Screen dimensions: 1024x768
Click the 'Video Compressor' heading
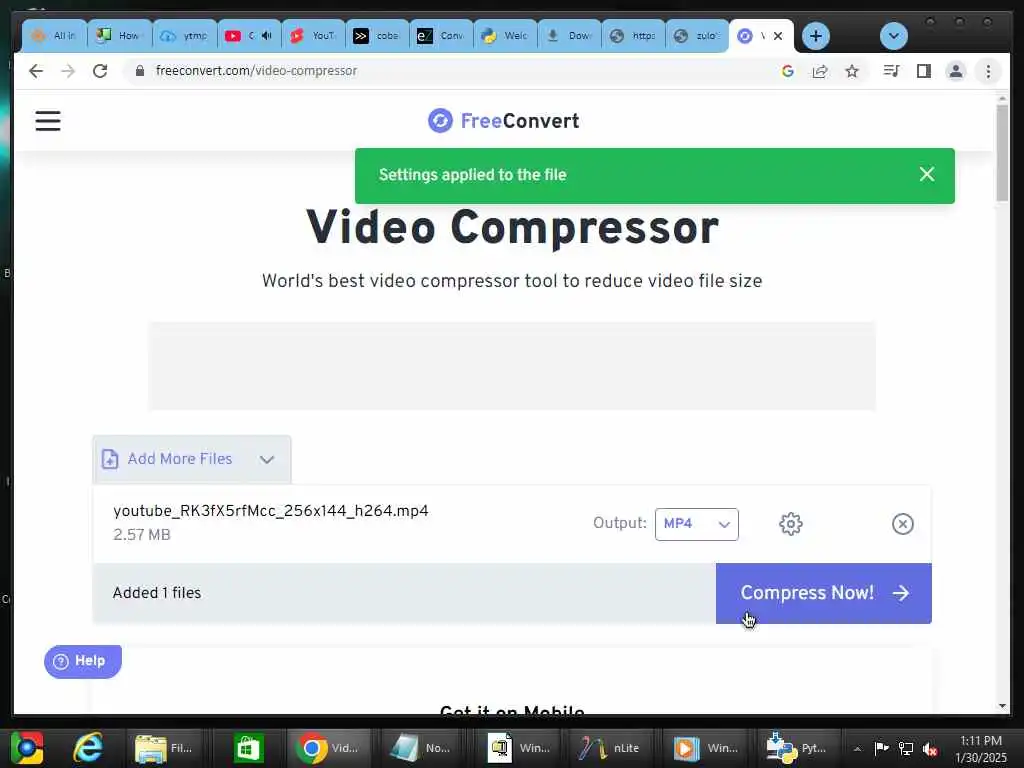[512, 227]
